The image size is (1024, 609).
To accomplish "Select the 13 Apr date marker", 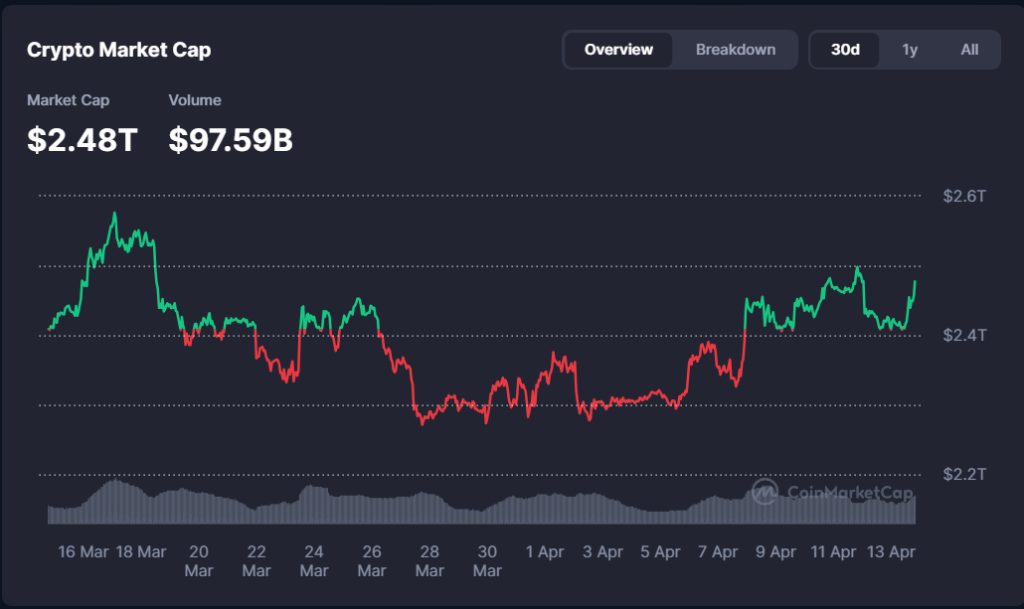I will 889,552.
